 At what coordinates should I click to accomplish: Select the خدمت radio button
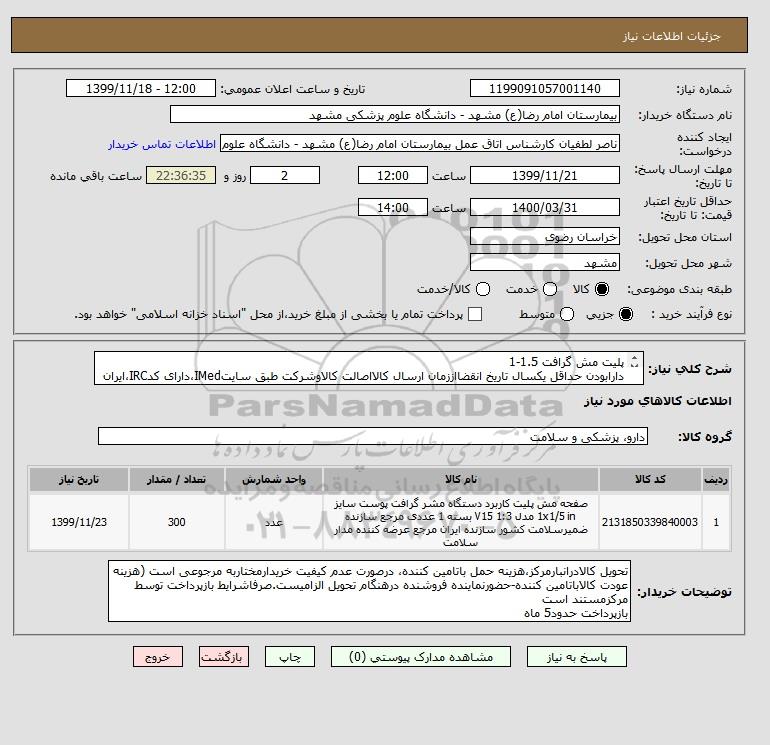pos(550,289)
